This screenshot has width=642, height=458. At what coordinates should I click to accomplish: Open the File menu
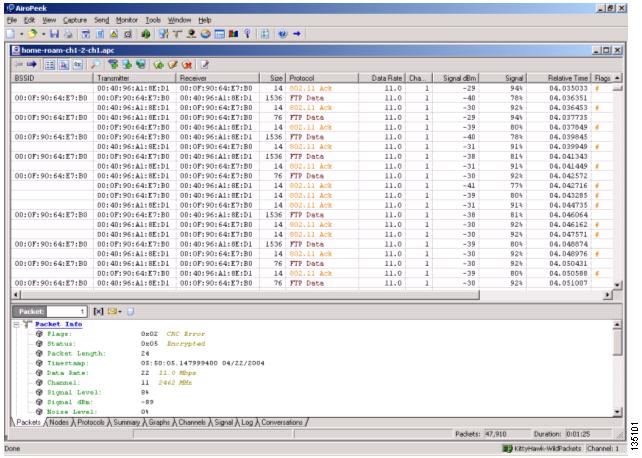click(12, 20)
